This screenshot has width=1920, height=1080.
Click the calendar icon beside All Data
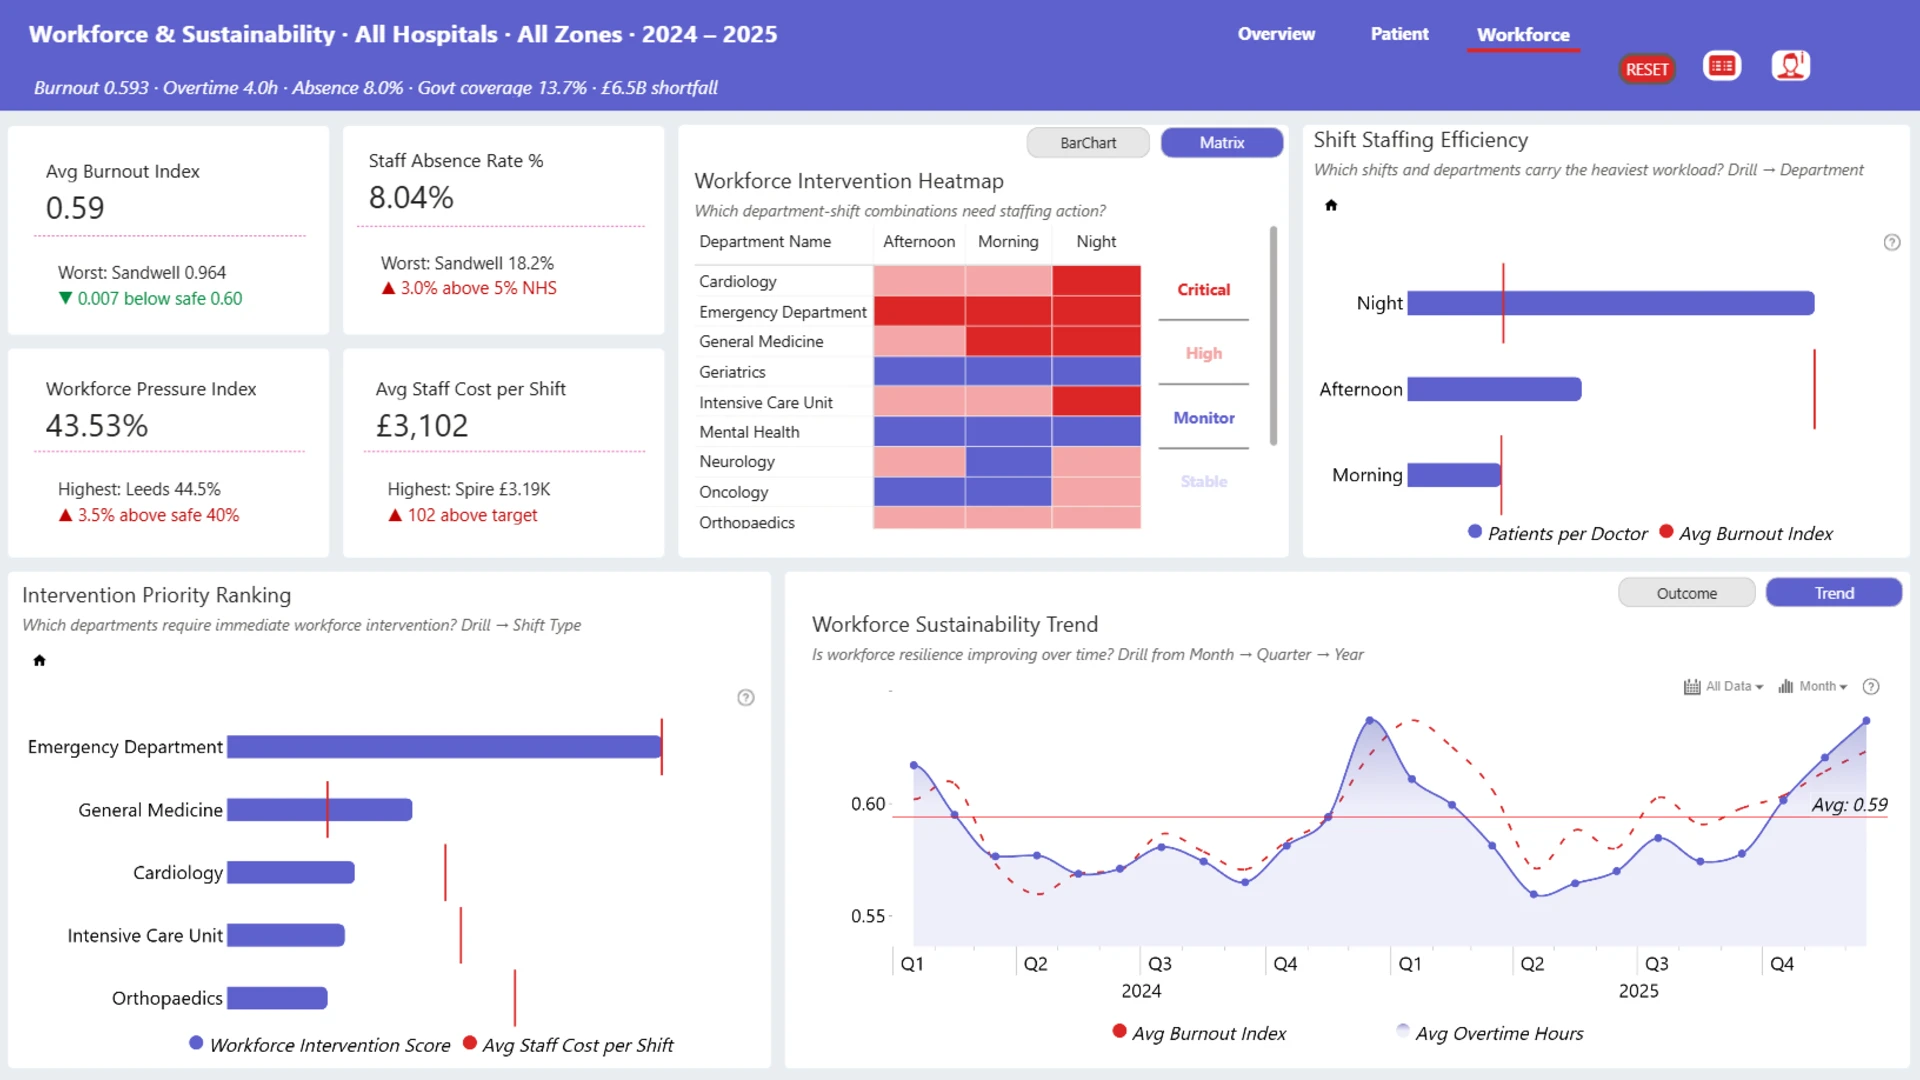[1692, 686]
